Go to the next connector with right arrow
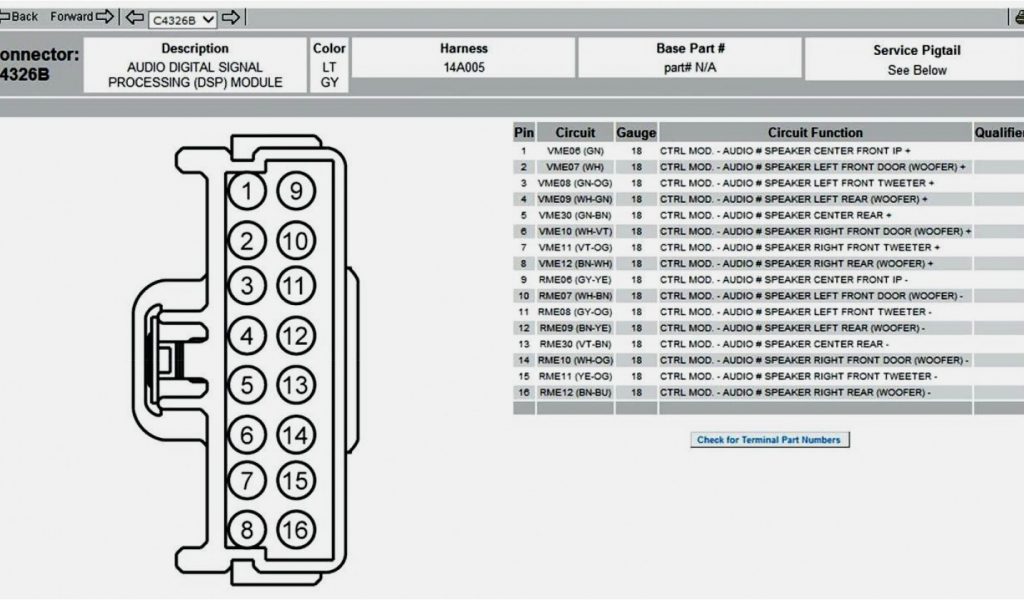Image resolution: width=1024 pixels, height=600 pixels. 231,18
